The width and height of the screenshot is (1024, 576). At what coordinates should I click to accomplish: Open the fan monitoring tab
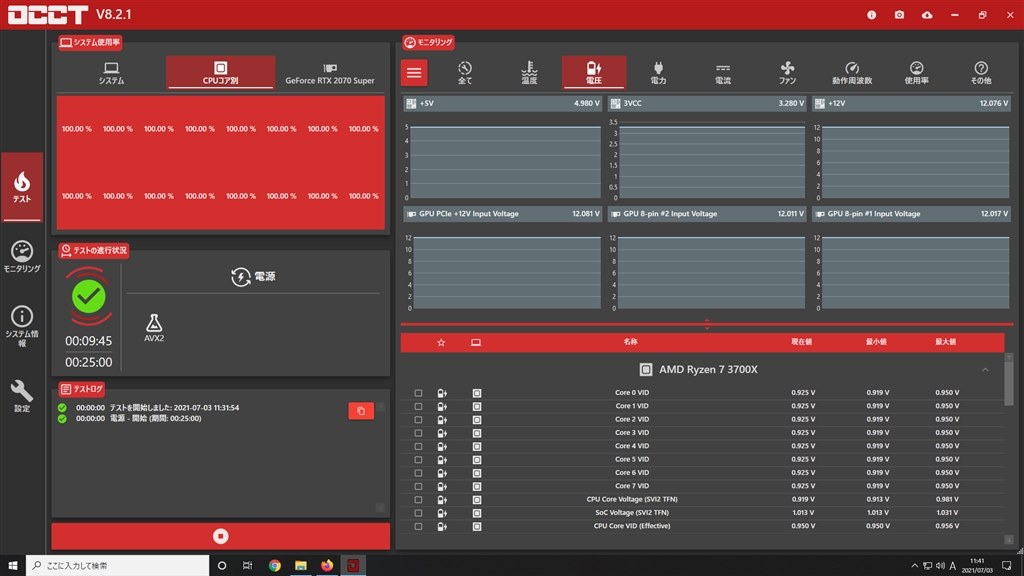(787, 72)
